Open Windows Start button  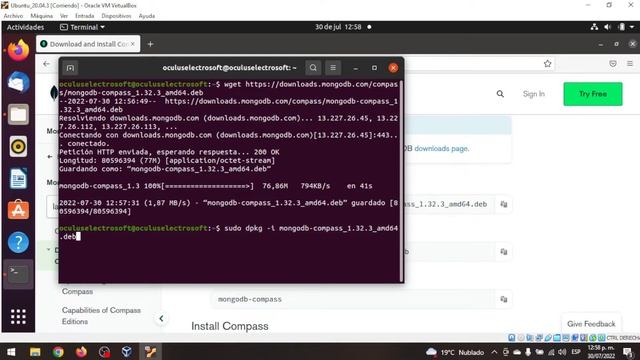[11, 352]
